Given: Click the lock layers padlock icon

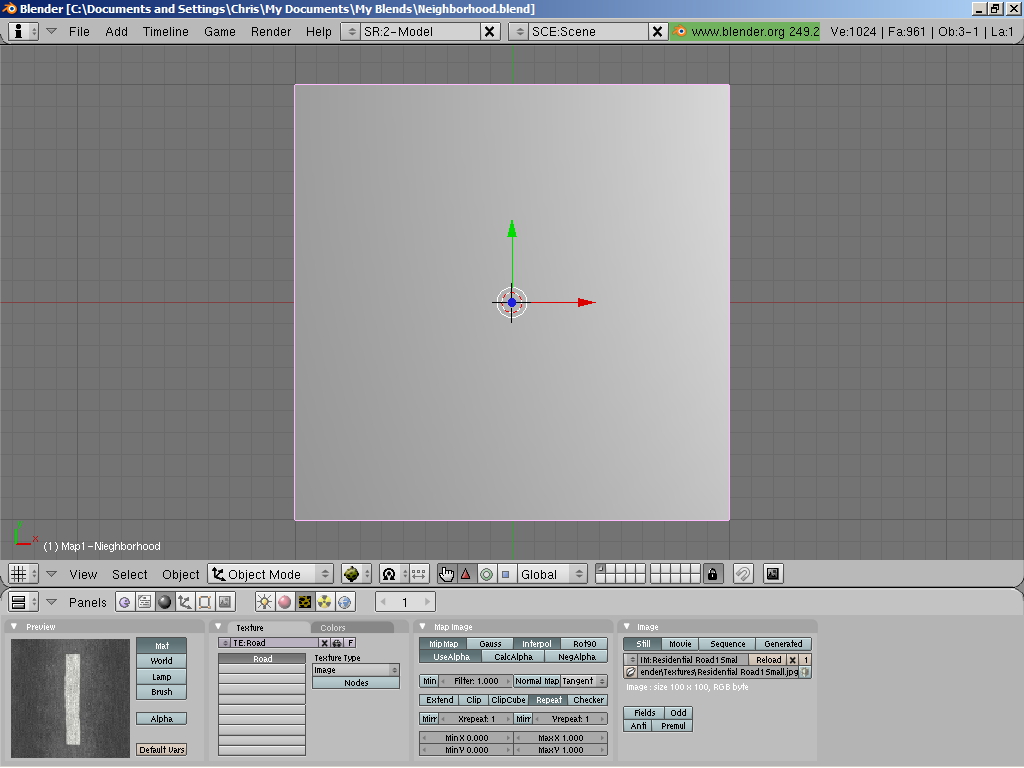Looking at the screenshot, I should pyautogui.click(x=712, y=574).
